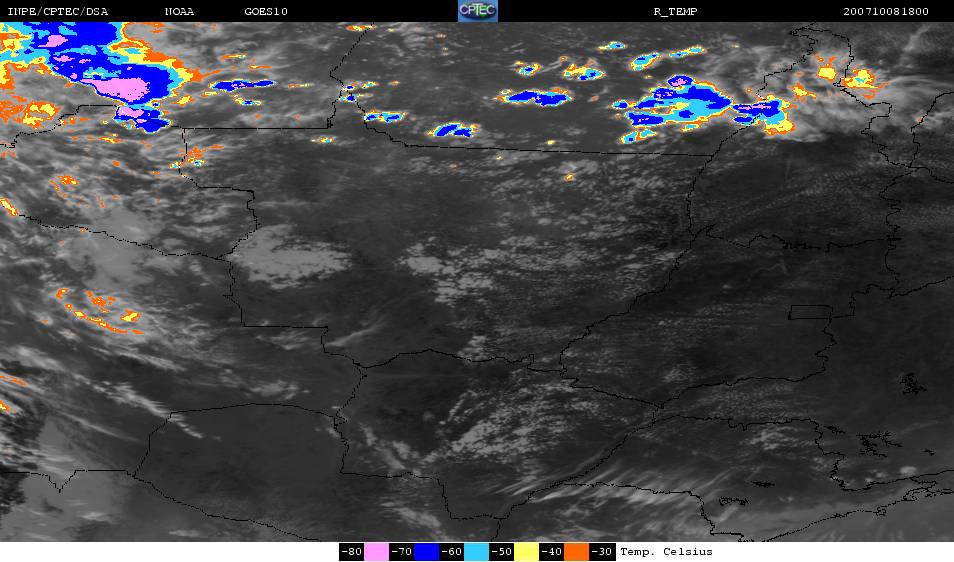
Task: Click the -40 legend value
Action: (x=551, y=552)
